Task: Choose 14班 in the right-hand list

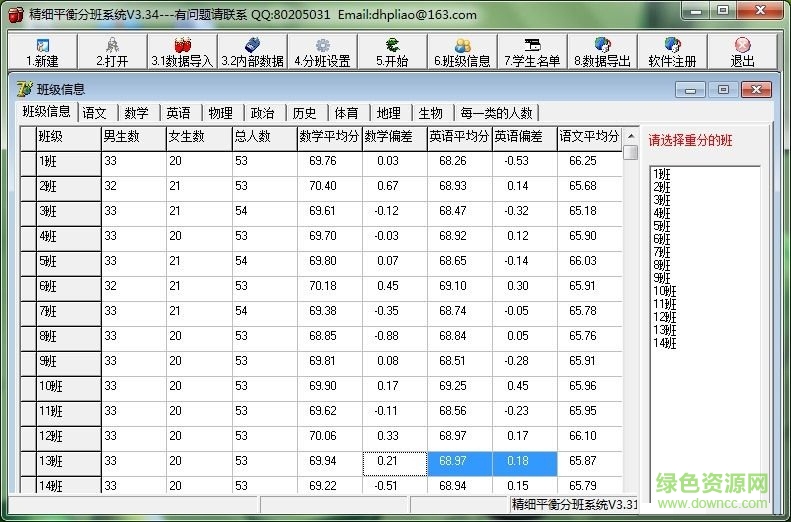Action: 665,343
